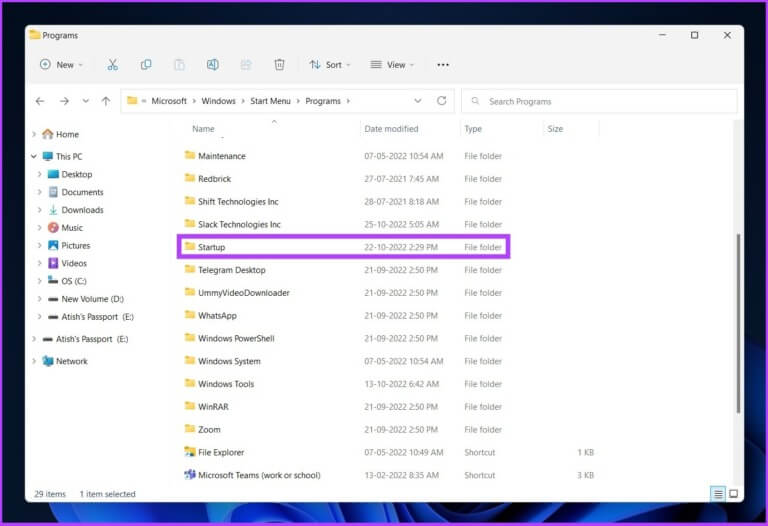The height and width of the screenshot is (526, 768).
Task: Expand the New Volume (D:) node
Action: click(40, 299)
